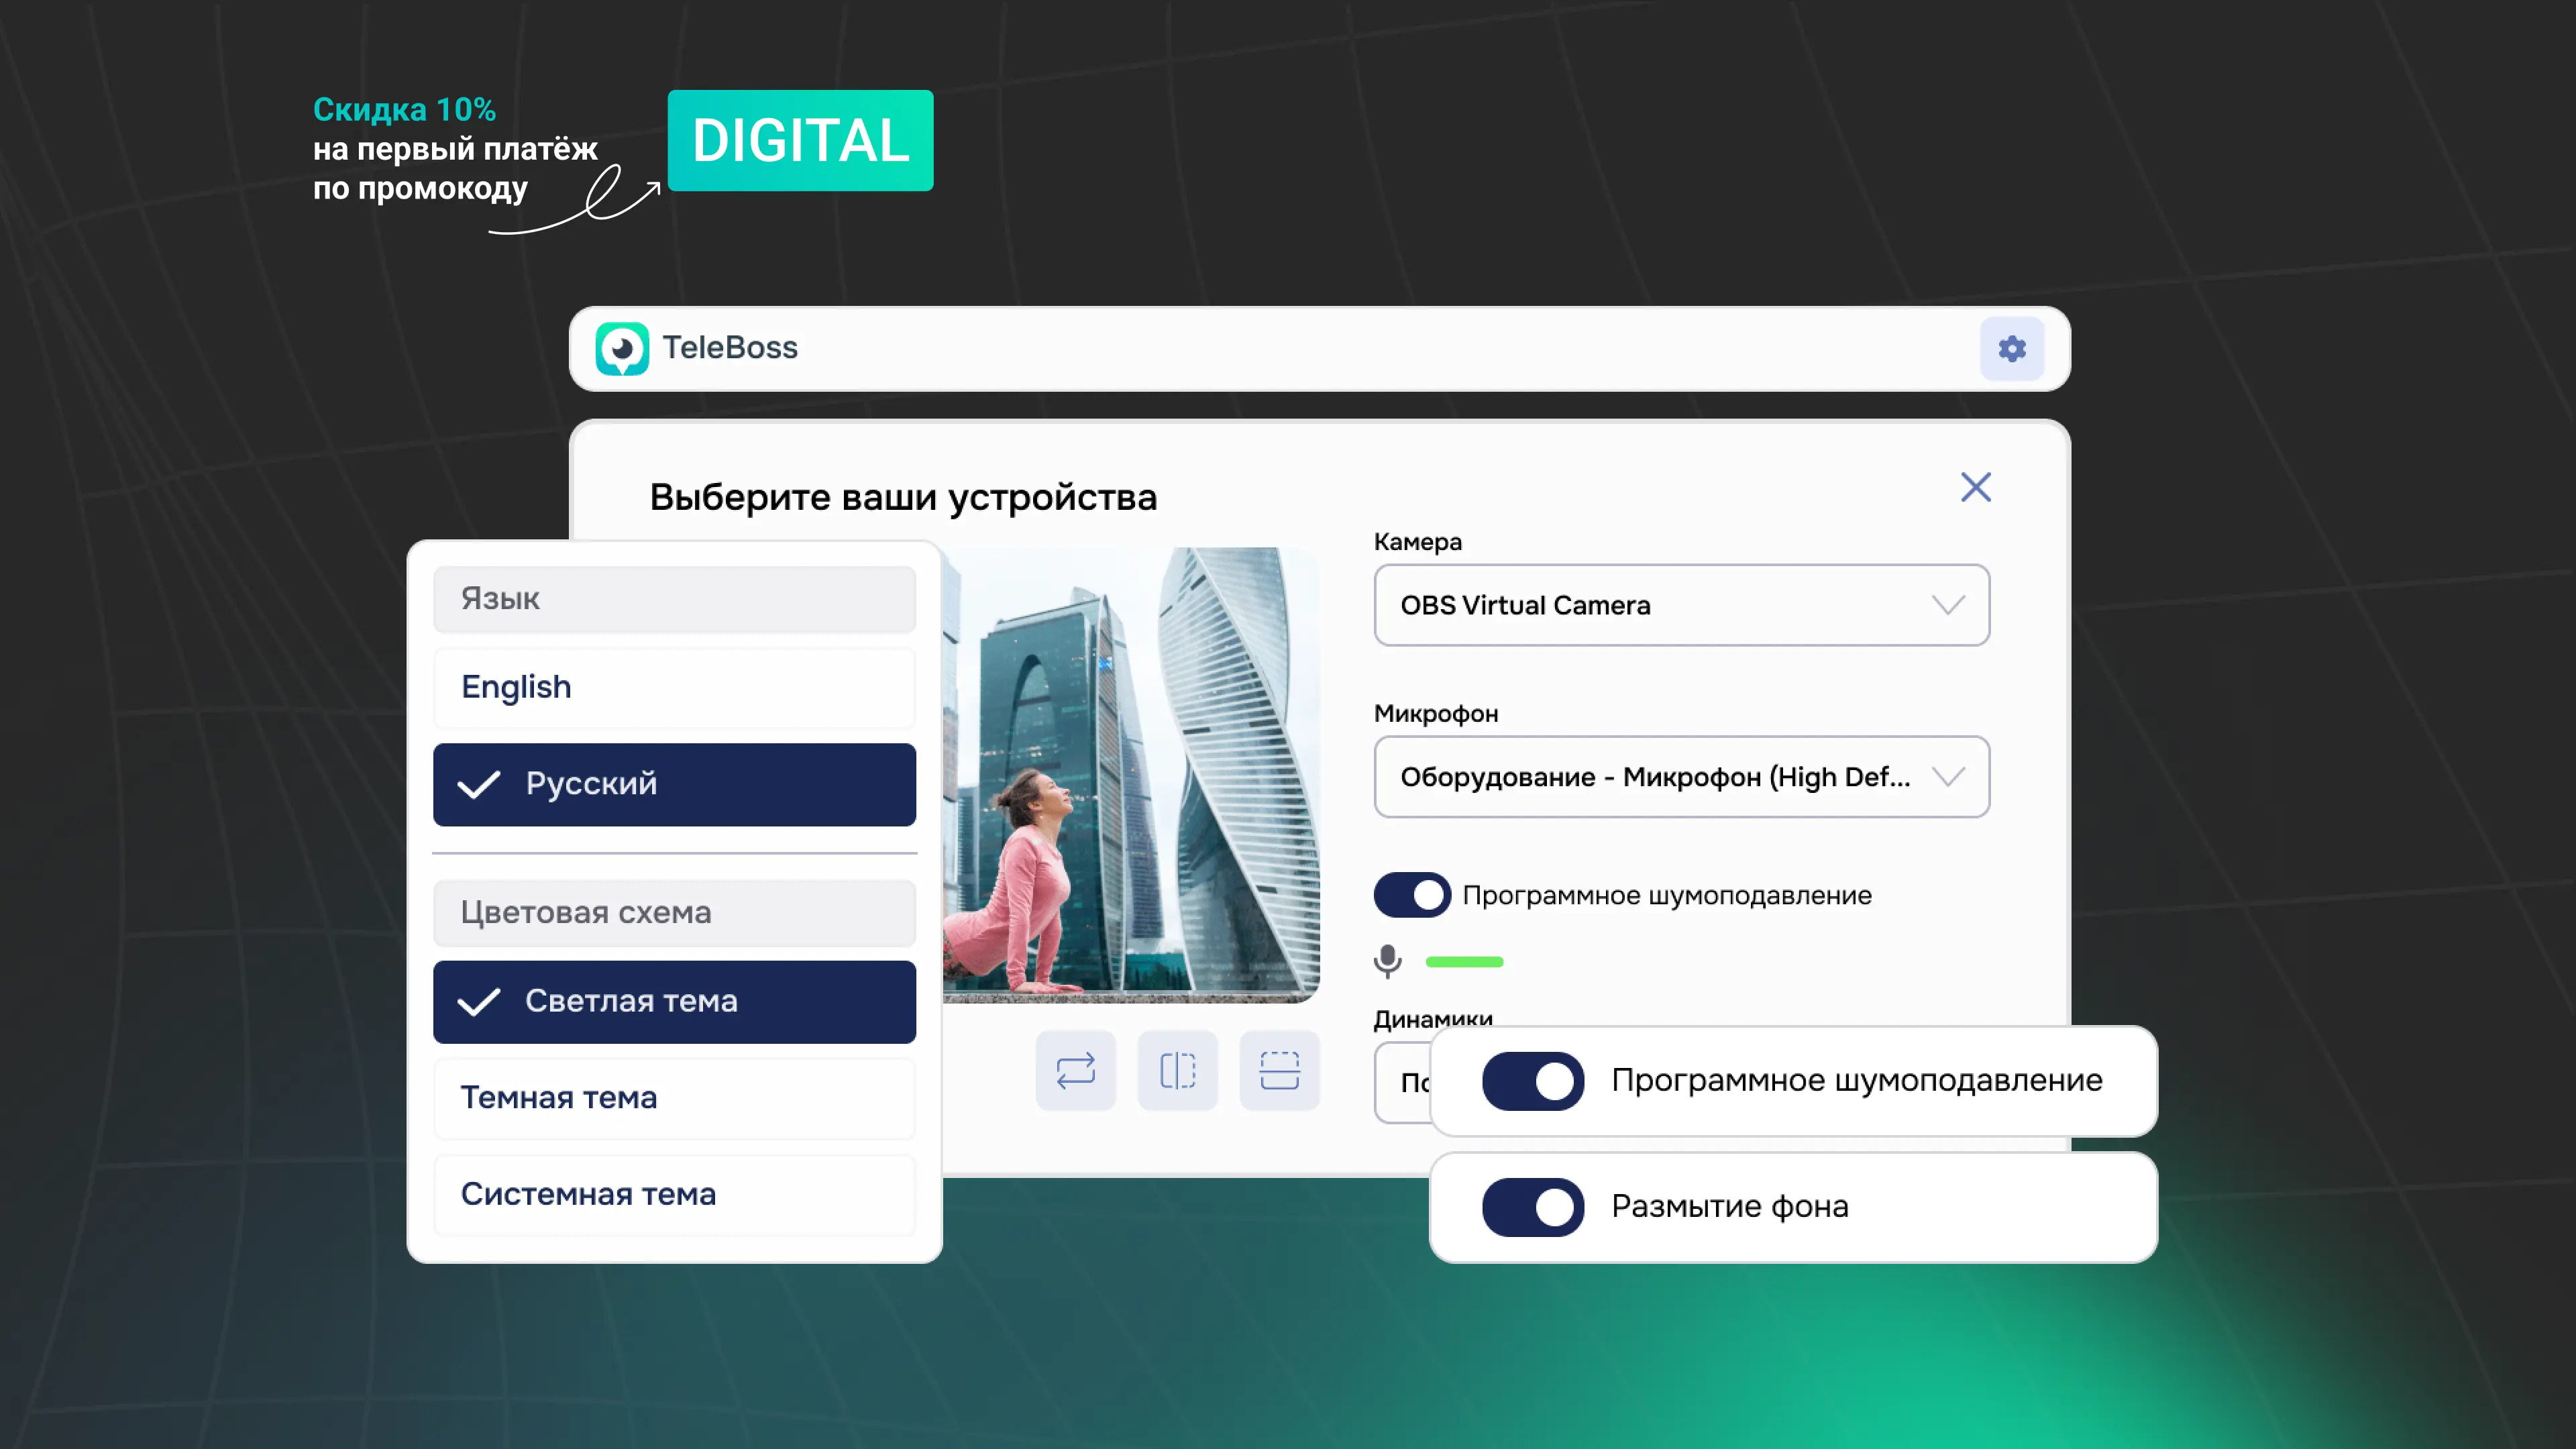Image resolution: width=2576 pixels, height=1449 pixels.
Task: Click the rotate camera icon
Action: pos(1075,1071)
